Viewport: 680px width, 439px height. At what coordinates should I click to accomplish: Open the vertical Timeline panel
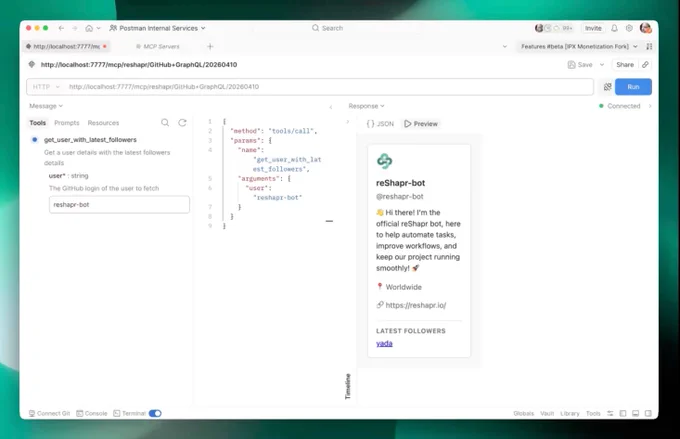click(x=347, y=386)
